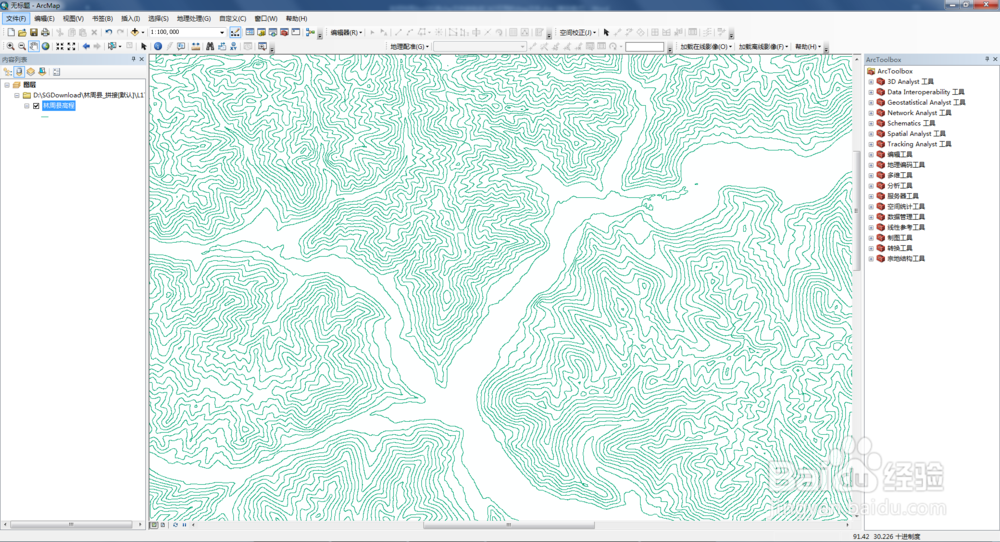Open the 地理处理(G) menu
The height and width of the screenshot is (542, 1000).
(193, 18)
